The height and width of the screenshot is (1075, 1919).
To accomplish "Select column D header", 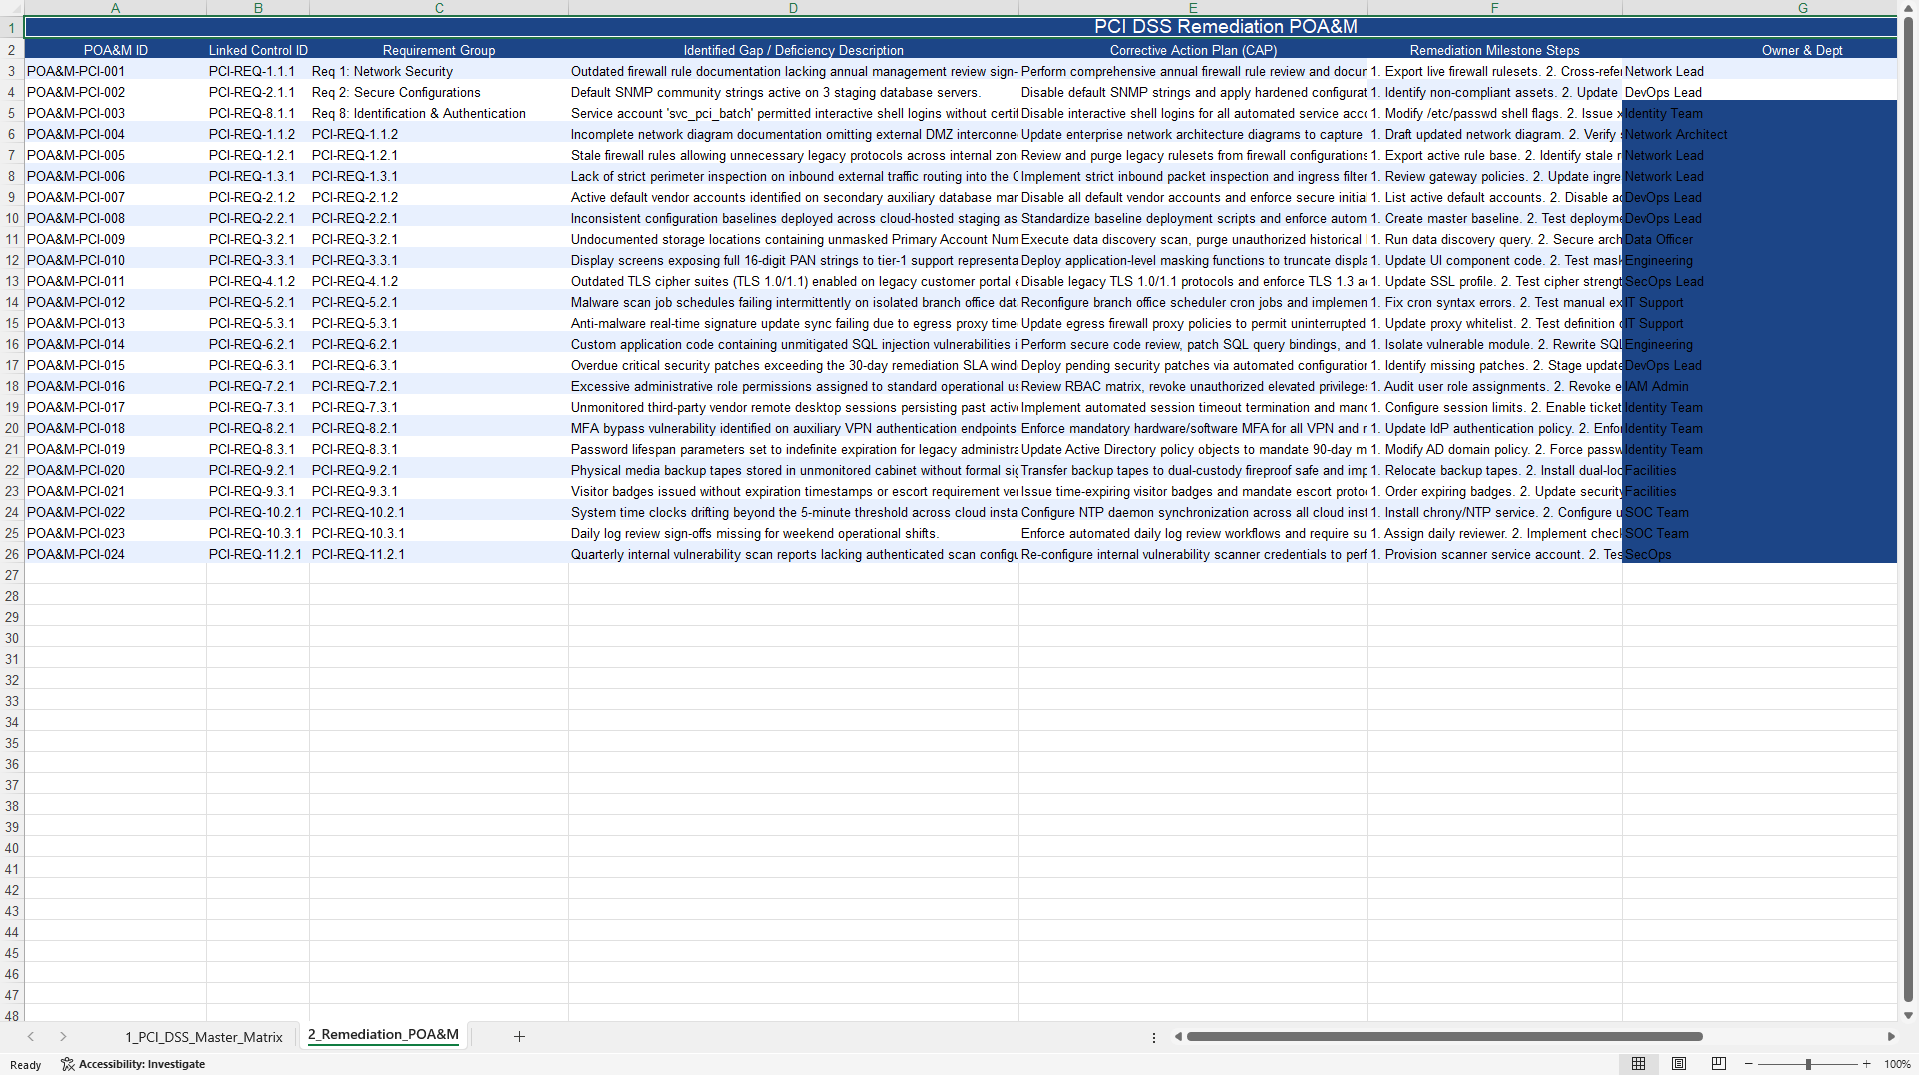I will coord(793,8).
